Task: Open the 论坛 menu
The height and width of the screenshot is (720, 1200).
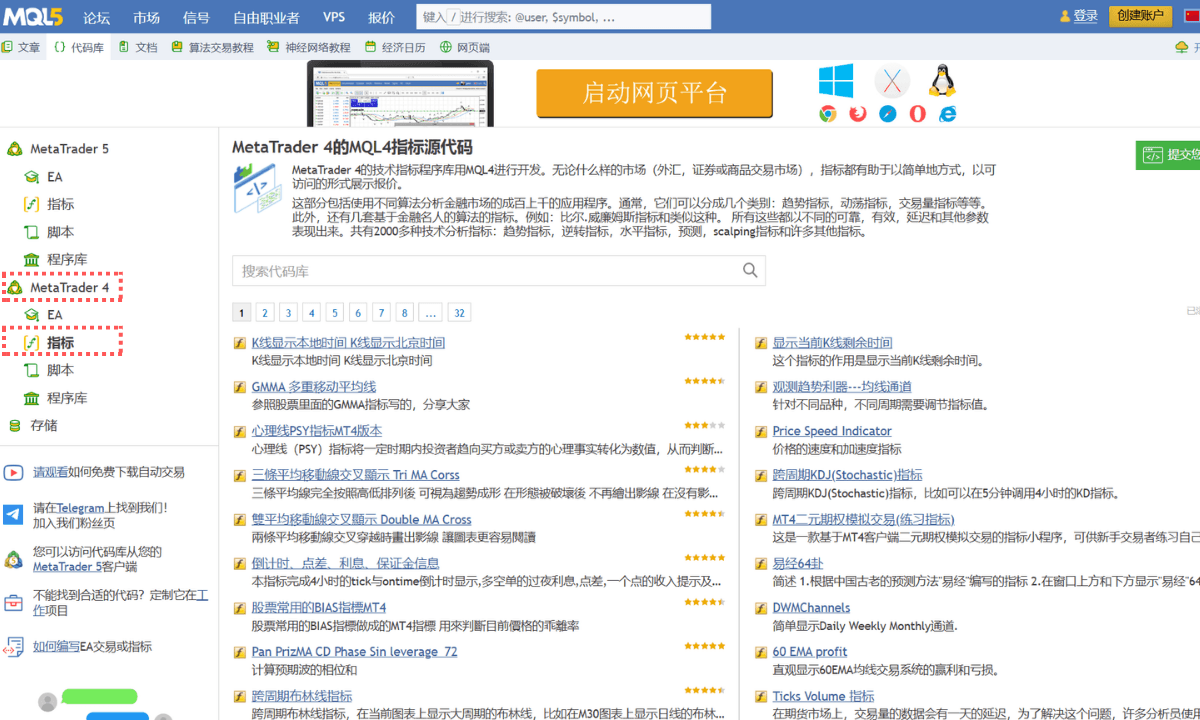Action: [96, 16]
